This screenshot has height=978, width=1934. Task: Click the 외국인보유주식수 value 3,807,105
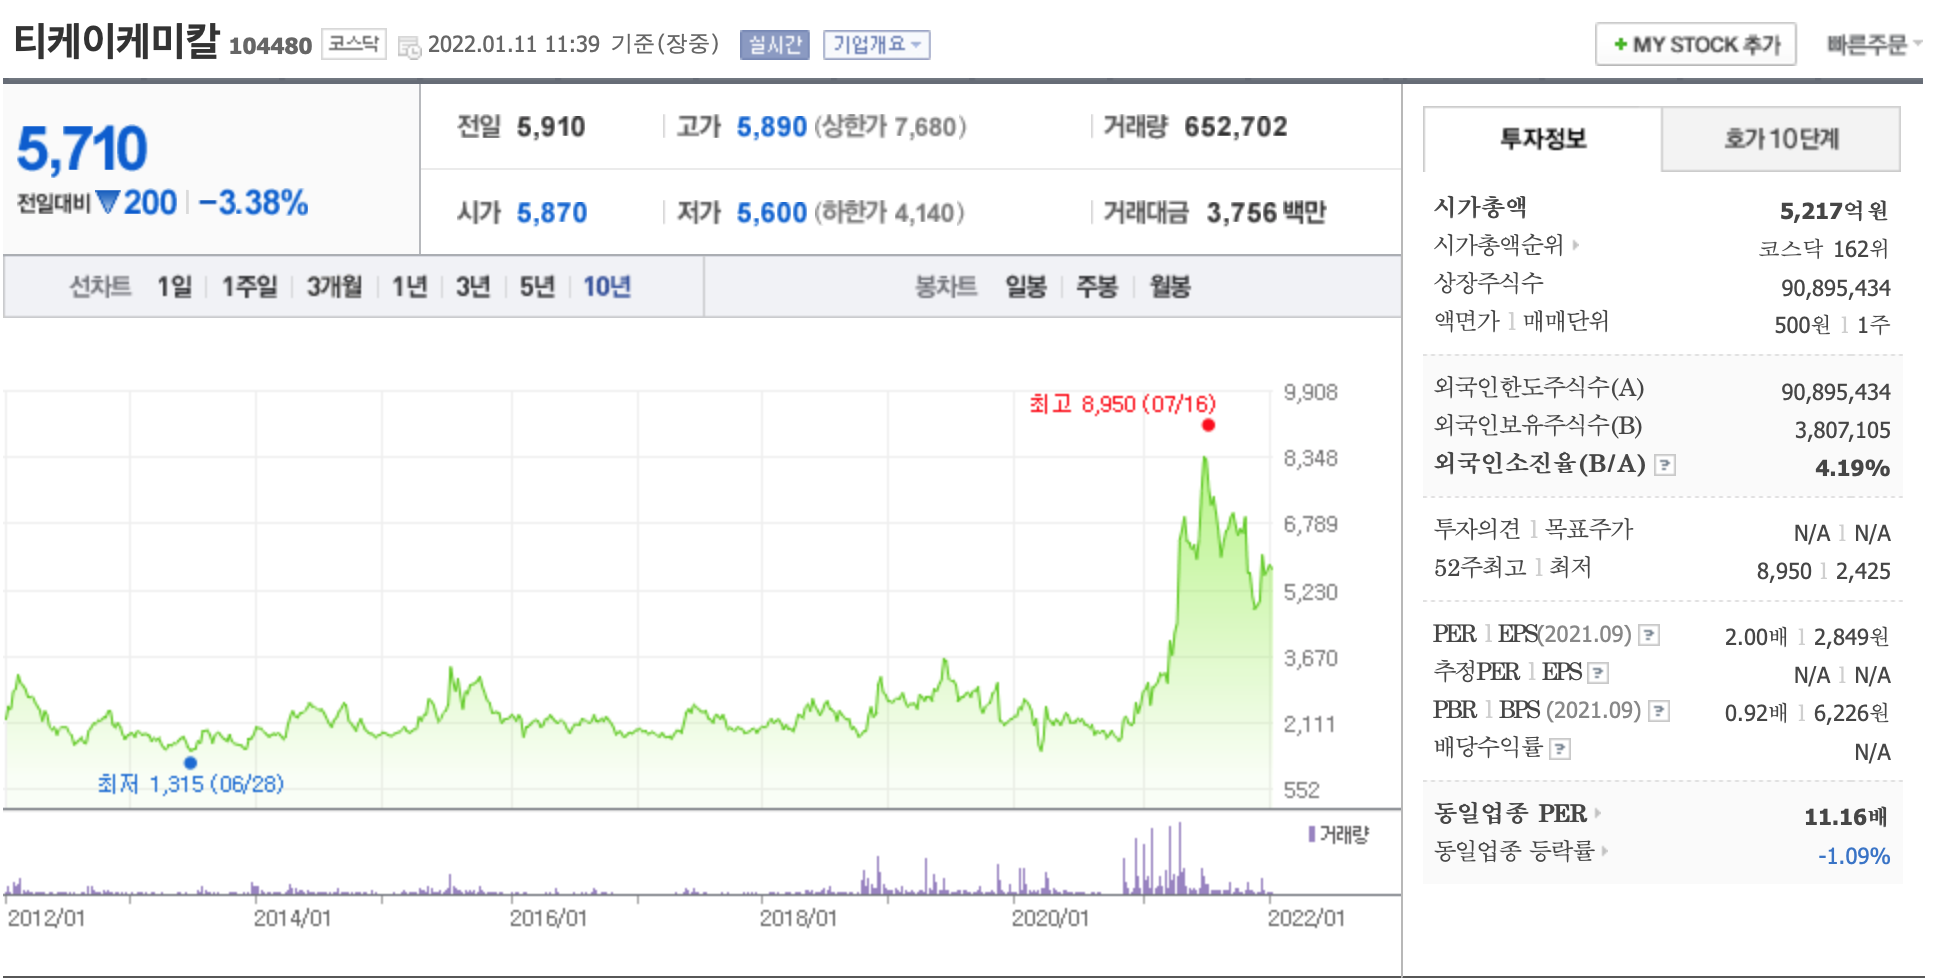[x=1842, y=431]
